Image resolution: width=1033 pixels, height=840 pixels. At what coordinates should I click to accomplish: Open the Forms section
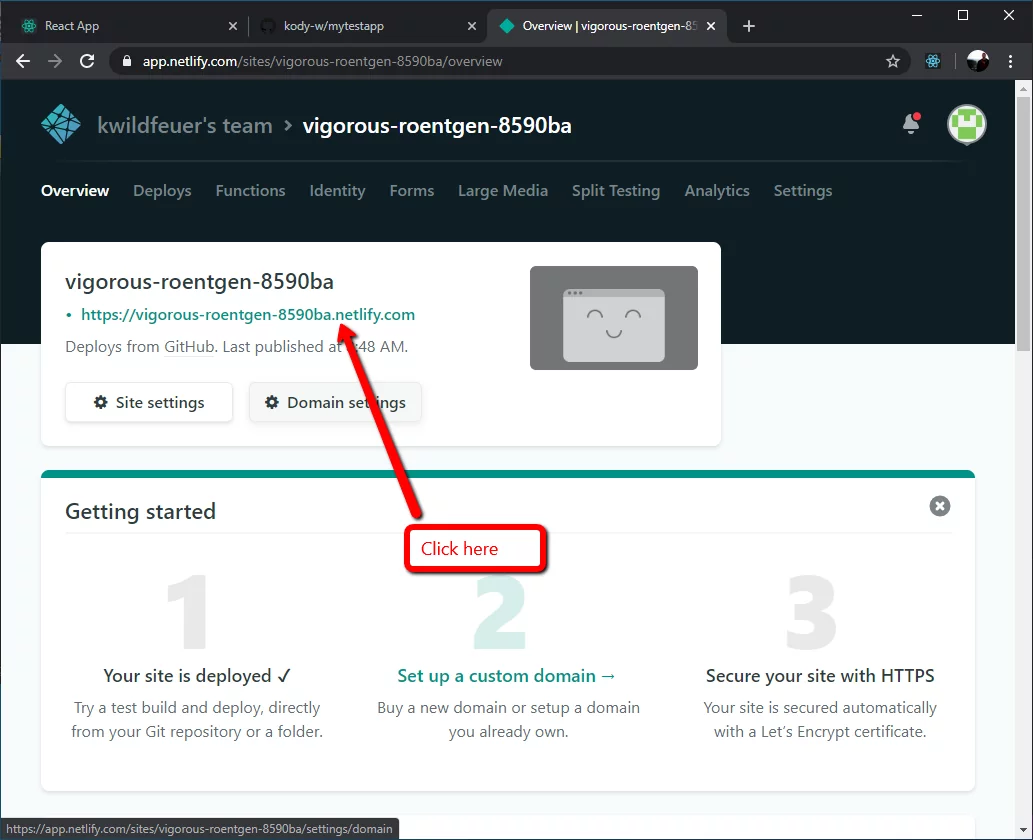[x=412, y=190]
